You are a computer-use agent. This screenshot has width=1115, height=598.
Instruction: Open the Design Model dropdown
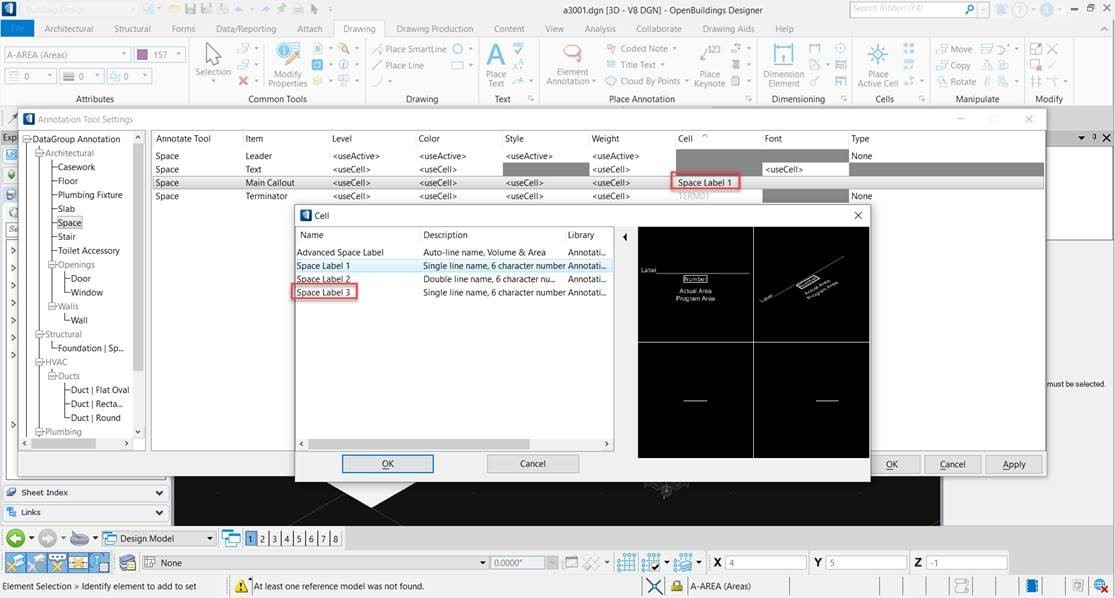pyautogui.click(x=209, y=538)
